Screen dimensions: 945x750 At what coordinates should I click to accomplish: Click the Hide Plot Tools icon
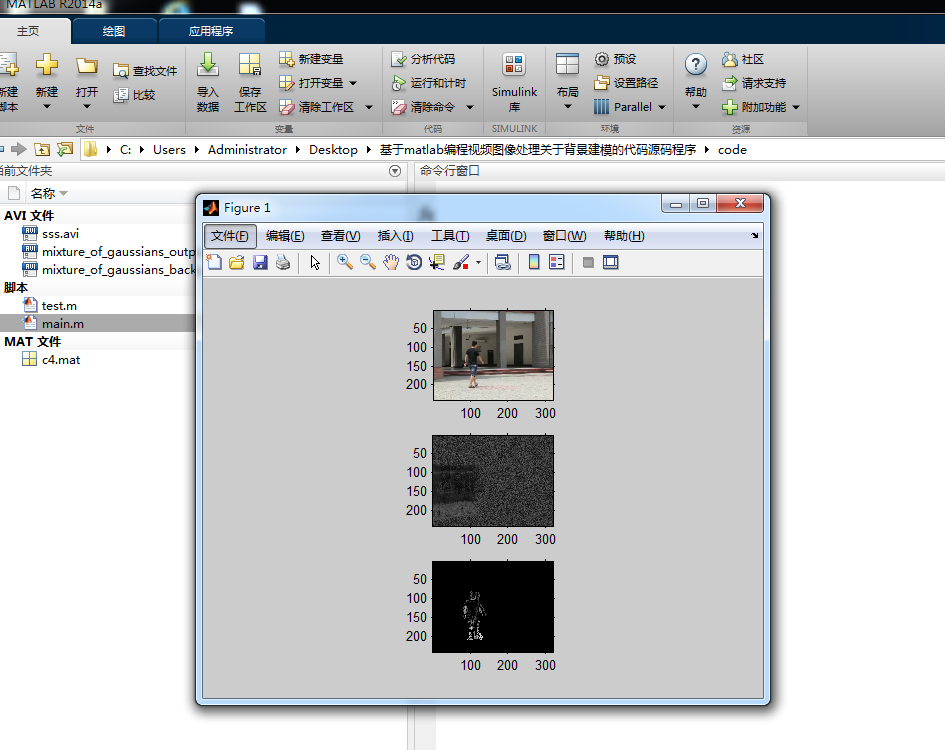click(x=588, y=262)
